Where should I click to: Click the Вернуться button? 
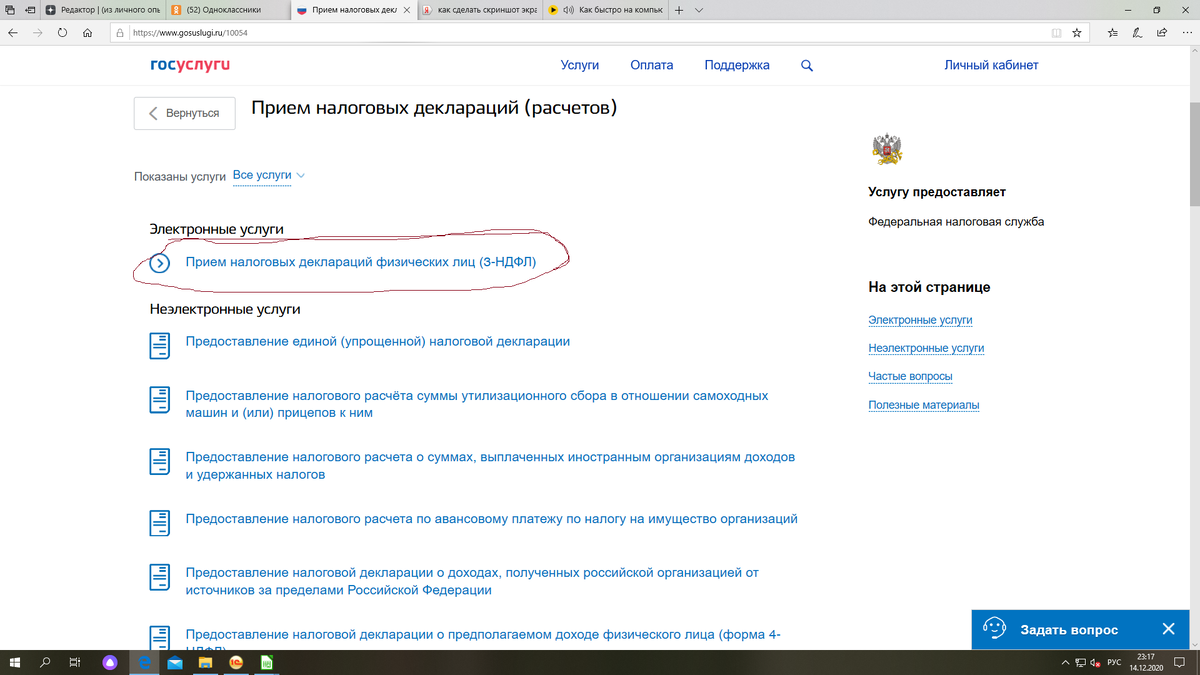[x=184, y=113]
